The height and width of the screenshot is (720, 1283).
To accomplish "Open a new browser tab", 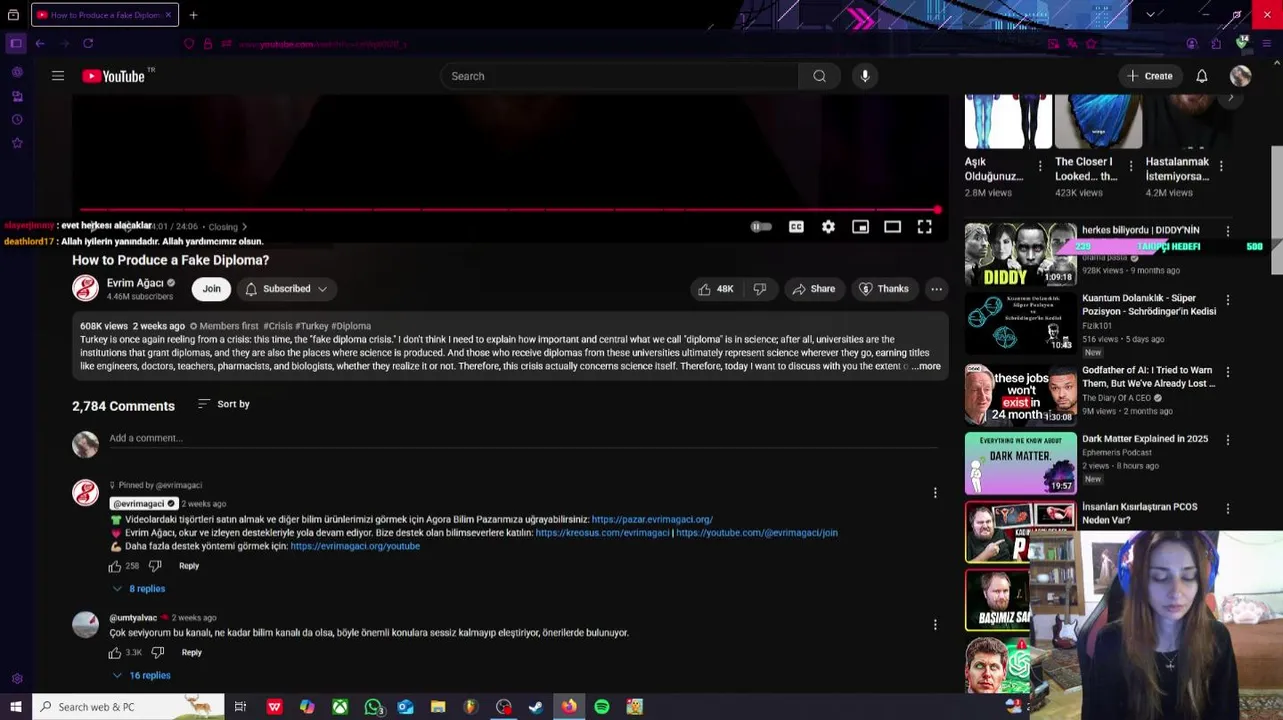I will click(193, 15).
